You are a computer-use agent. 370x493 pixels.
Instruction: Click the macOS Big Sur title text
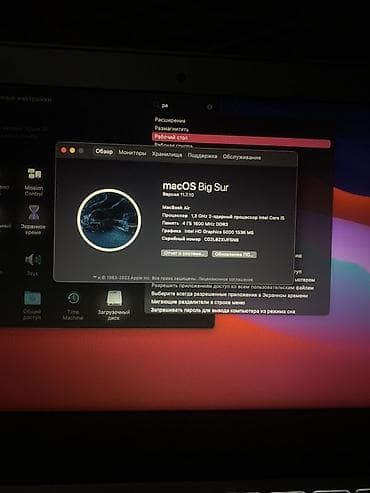point(195,186)
